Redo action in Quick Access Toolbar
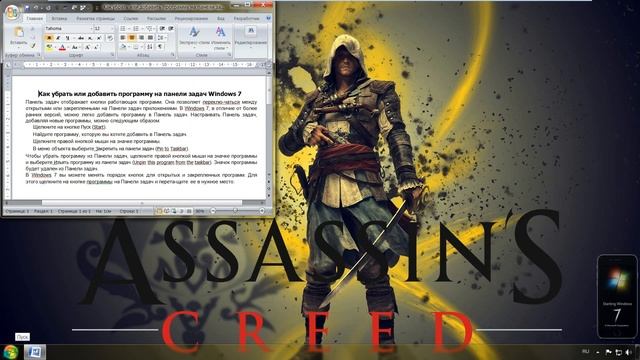640x360 pixels. tap(48, 8)
